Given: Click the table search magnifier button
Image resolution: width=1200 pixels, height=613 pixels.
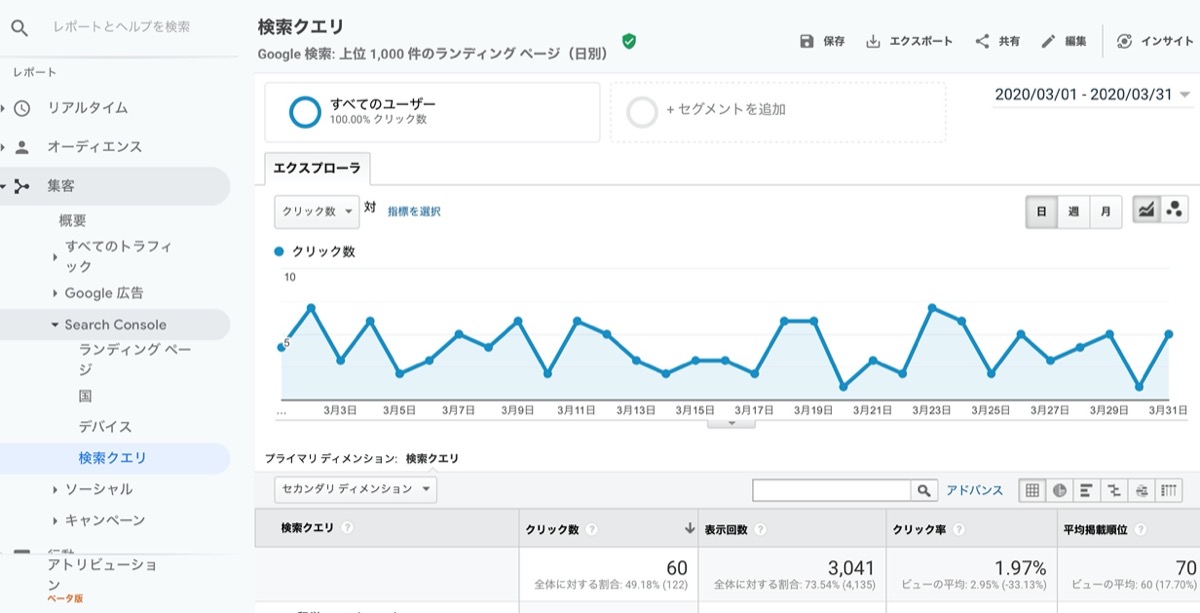Looking at the screenshot, I should 925,490.
